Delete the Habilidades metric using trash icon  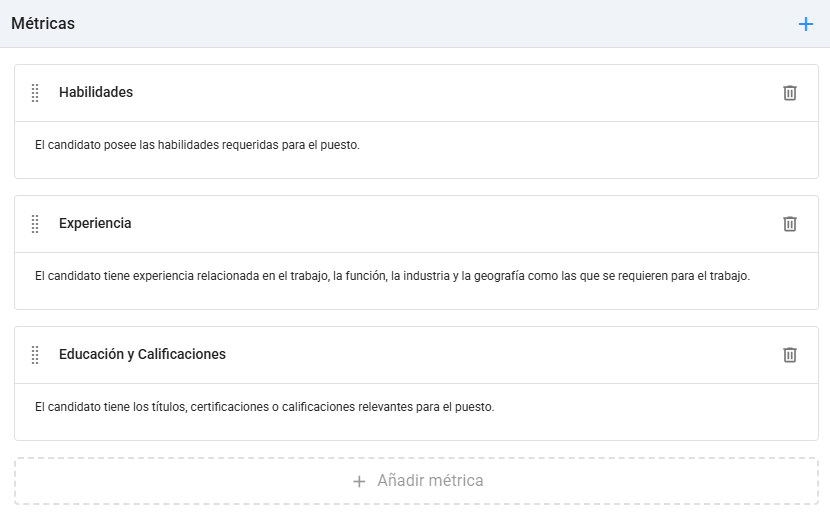pyautogui.click(x=789, y=93)
